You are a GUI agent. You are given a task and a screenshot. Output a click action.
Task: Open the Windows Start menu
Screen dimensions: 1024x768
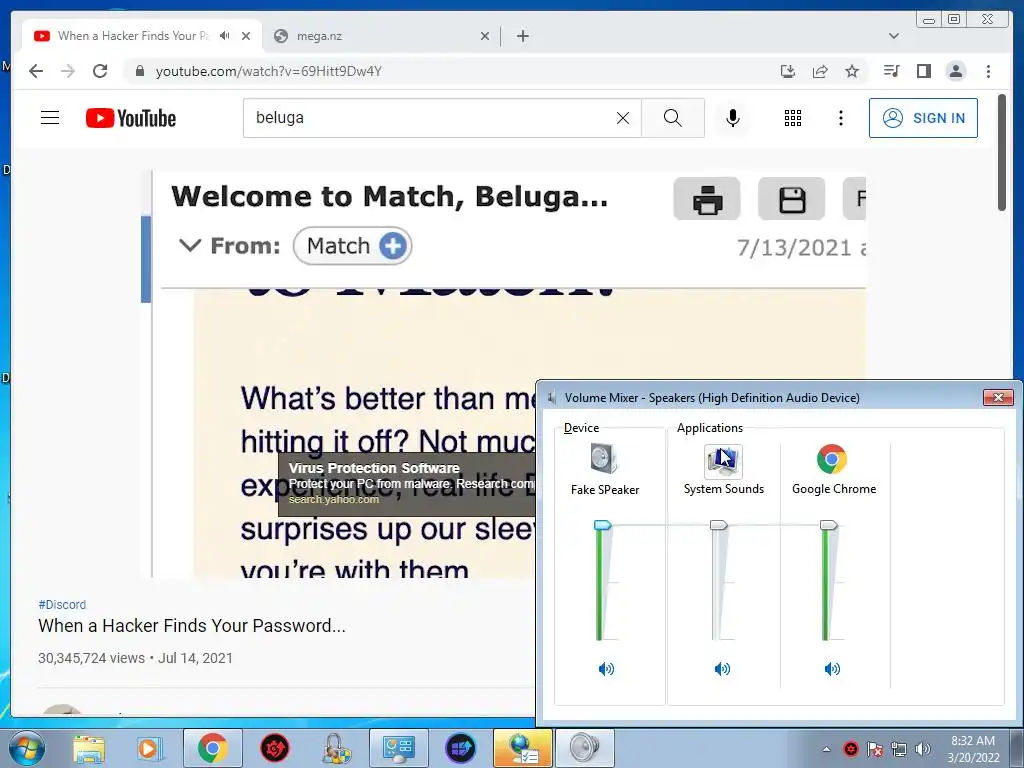tap(27, 748)
